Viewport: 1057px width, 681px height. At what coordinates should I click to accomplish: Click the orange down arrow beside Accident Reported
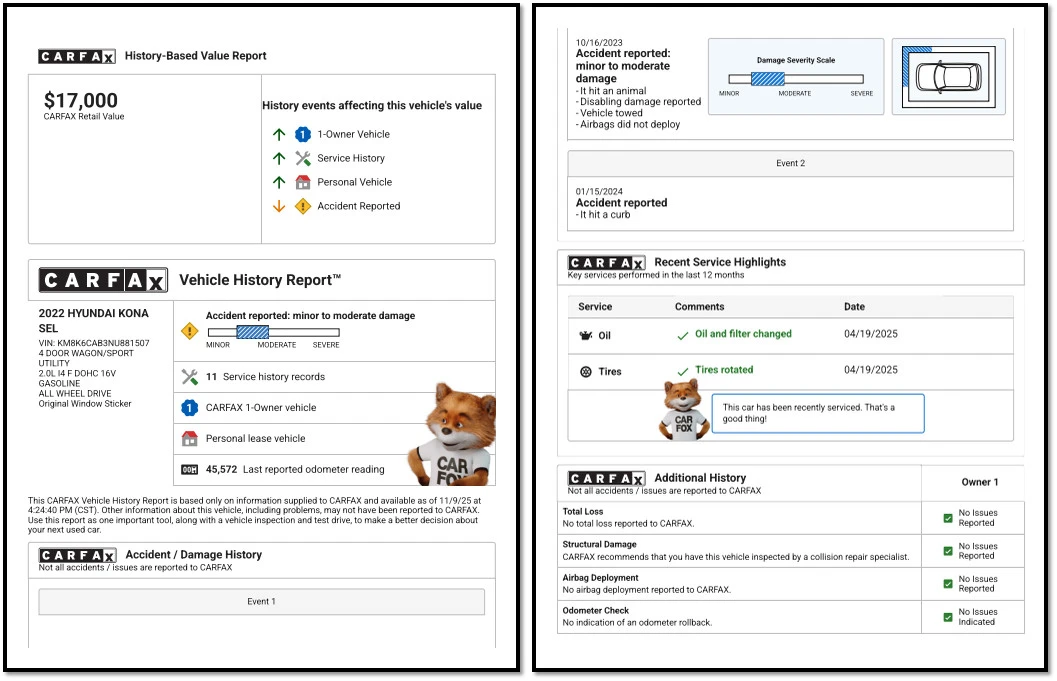pos(279,206)
